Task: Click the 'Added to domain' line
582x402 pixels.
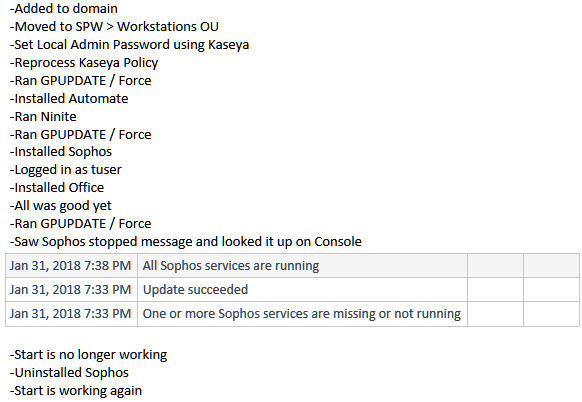Action: [64, 9]
